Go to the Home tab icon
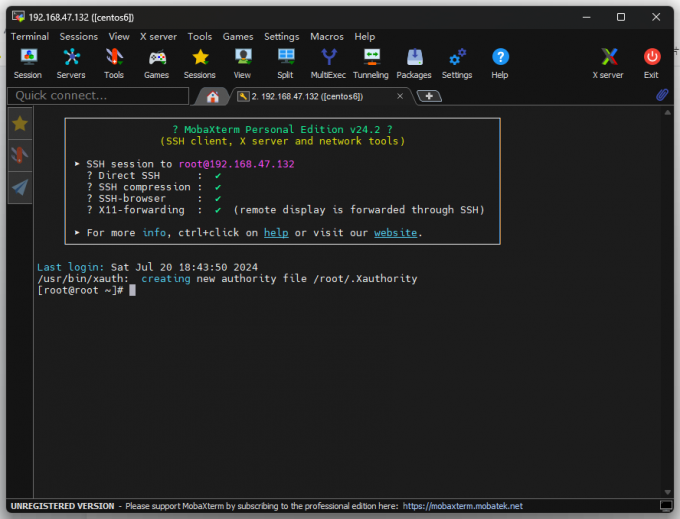This screenshot has width=680, height=519. tap(212, 96)
